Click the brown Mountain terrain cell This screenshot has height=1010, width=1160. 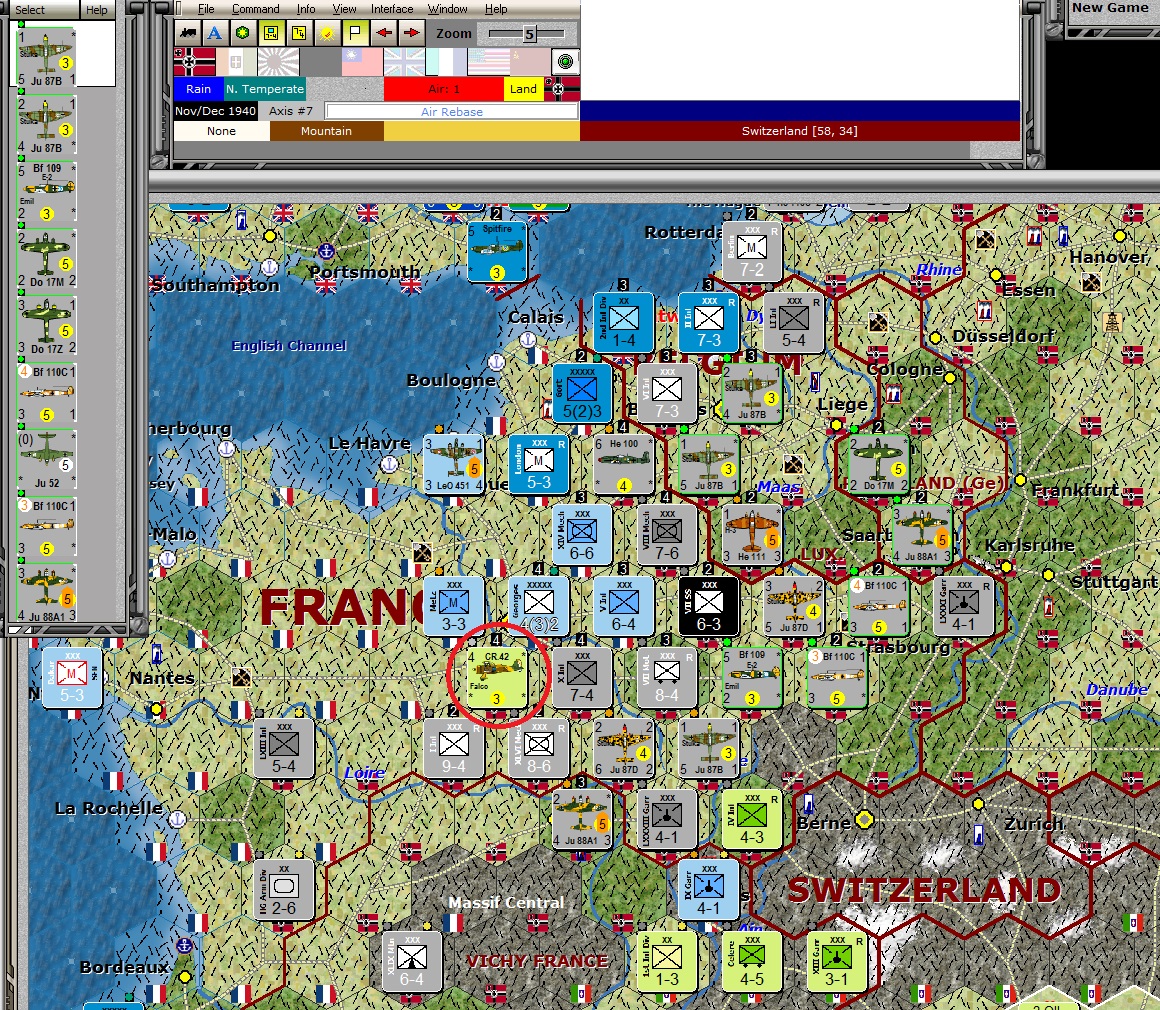pyautogui.click(x=326, y=131)
